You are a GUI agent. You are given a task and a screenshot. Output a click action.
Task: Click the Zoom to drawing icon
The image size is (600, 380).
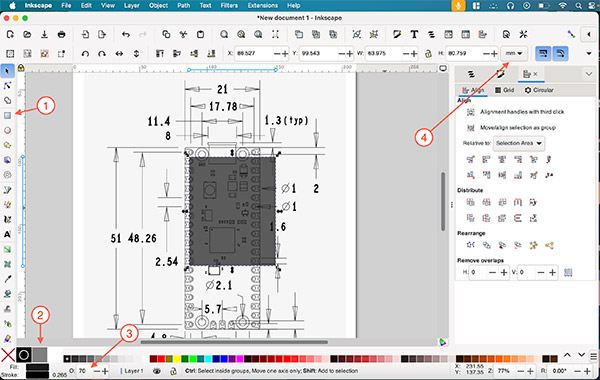(241, 34)
